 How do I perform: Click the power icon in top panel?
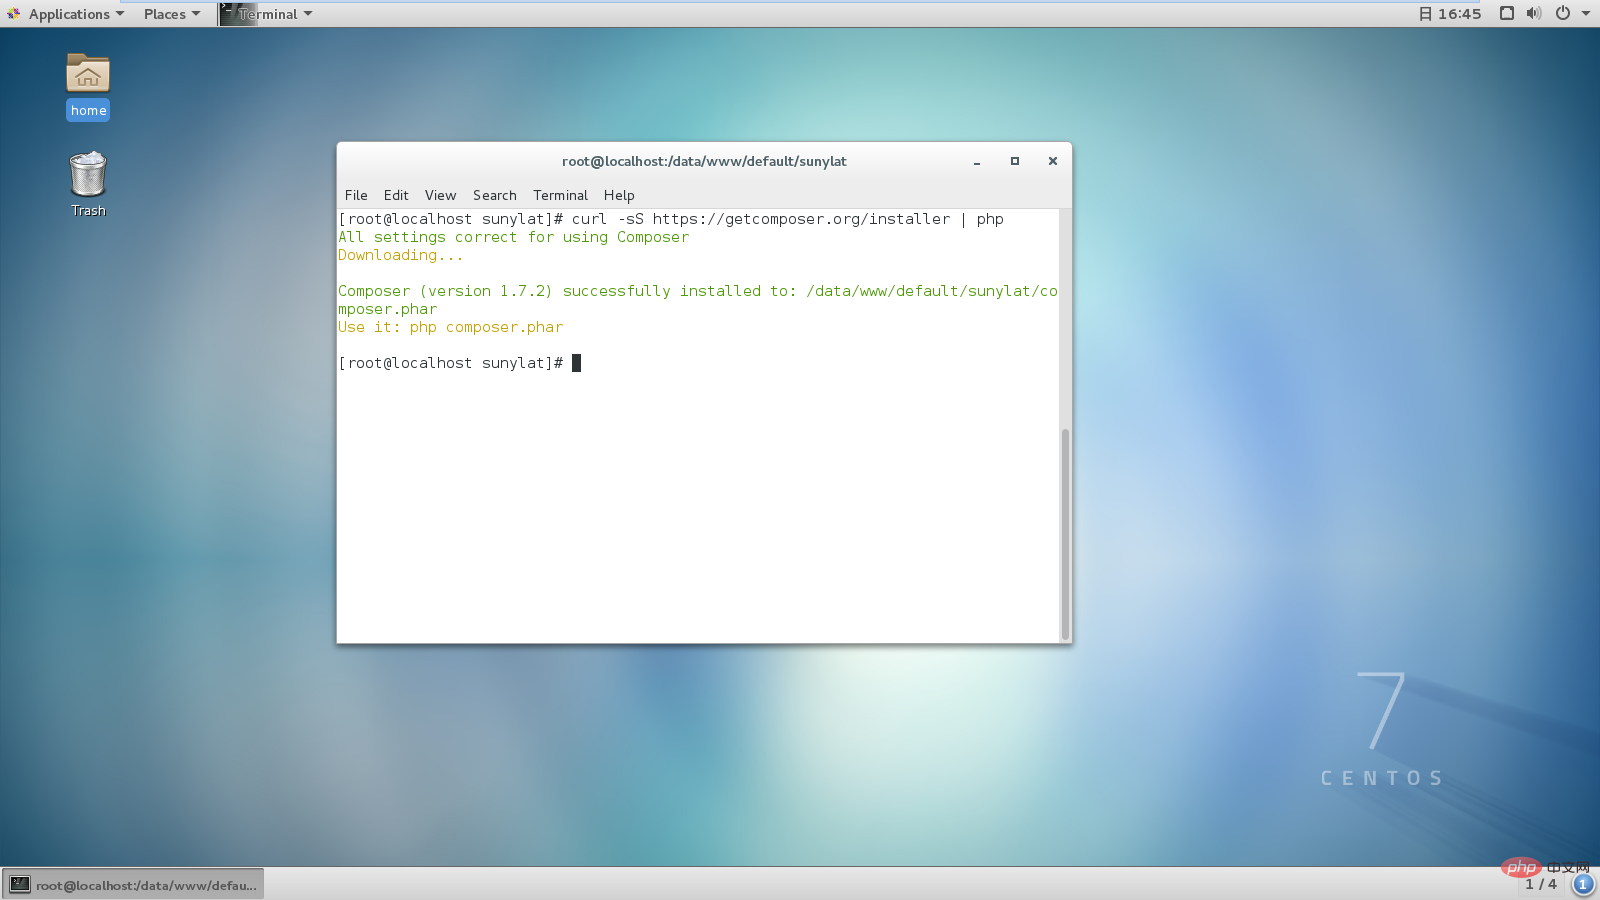[1563, 14]
